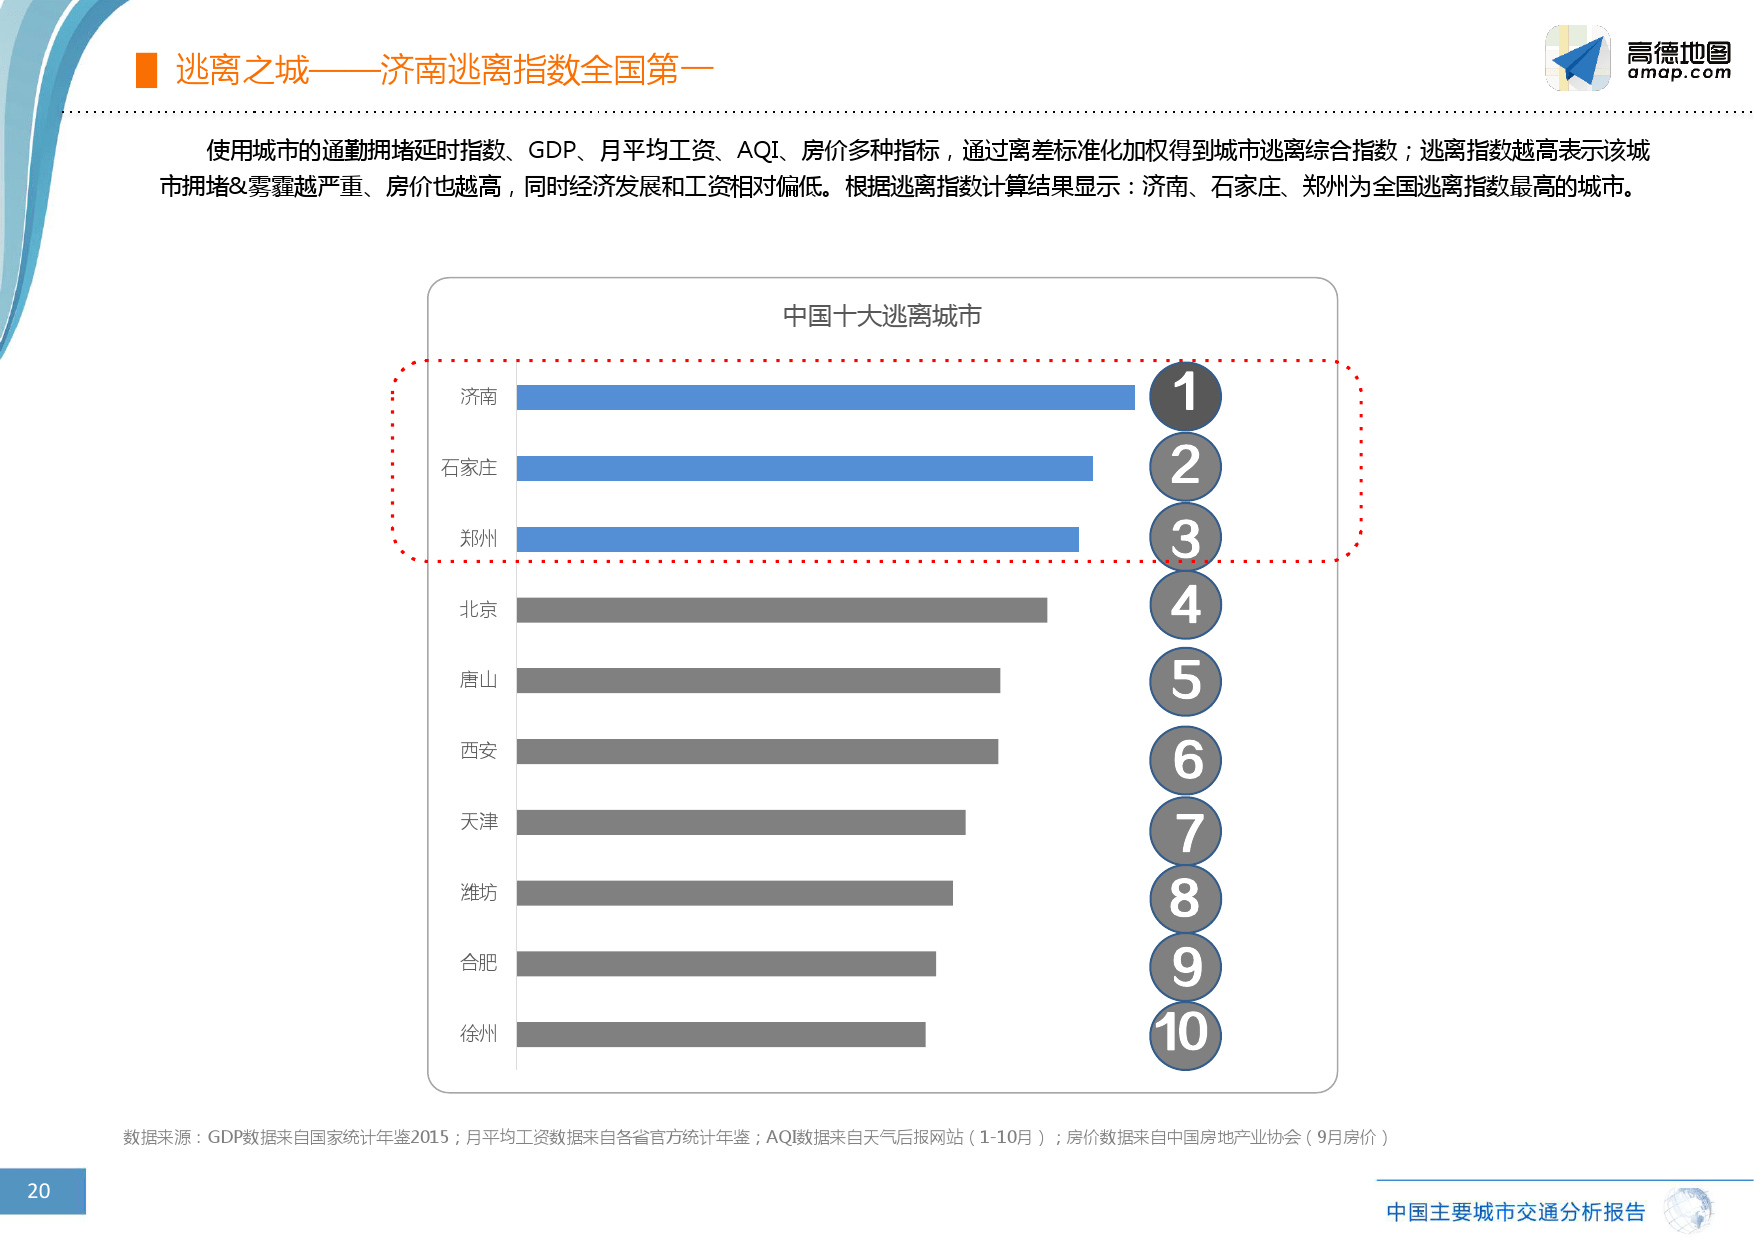
Task: Click the rank 1 circle badge
Action: tap(1185, 396)
